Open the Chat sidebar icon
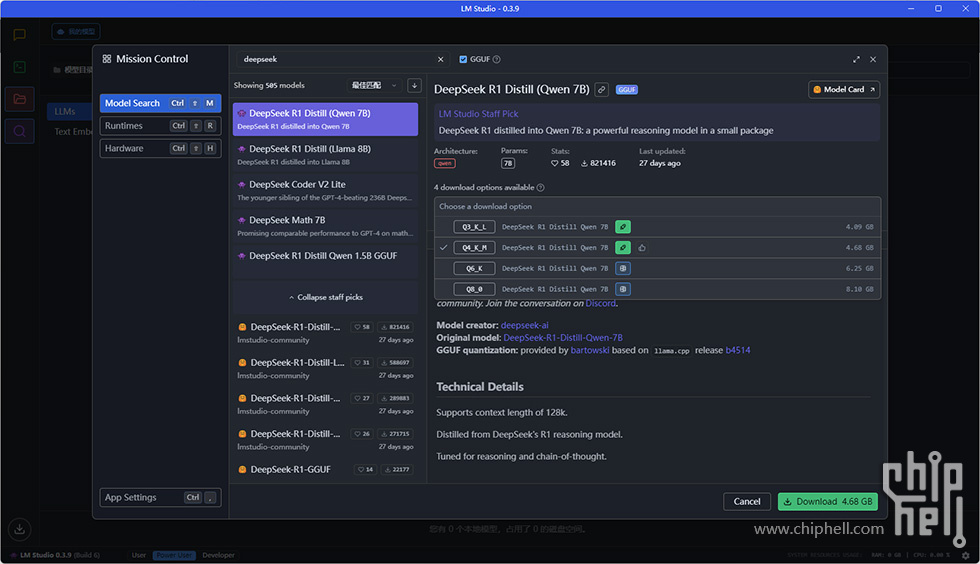980x564 pixels. tap(19, 35)
